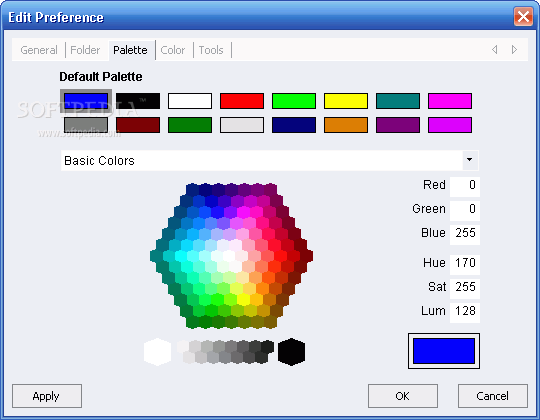540x420 pixels.
Task: Select the blue default palette swatch
Action: tap(86, 101)
